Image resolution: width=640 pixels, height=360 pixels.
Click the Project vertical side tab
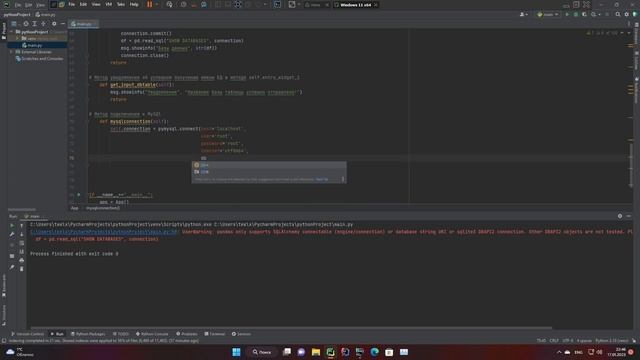tap(4, 31)
